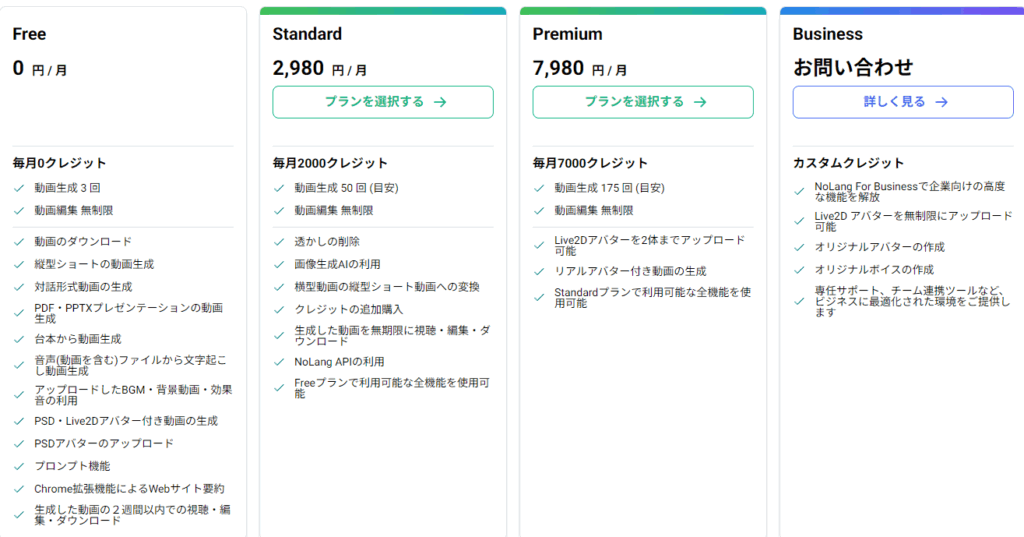The image size is (1024, 537).
Task: Click the checkmark beside 'NoLang APIの利用'
Action: point(279,362)
